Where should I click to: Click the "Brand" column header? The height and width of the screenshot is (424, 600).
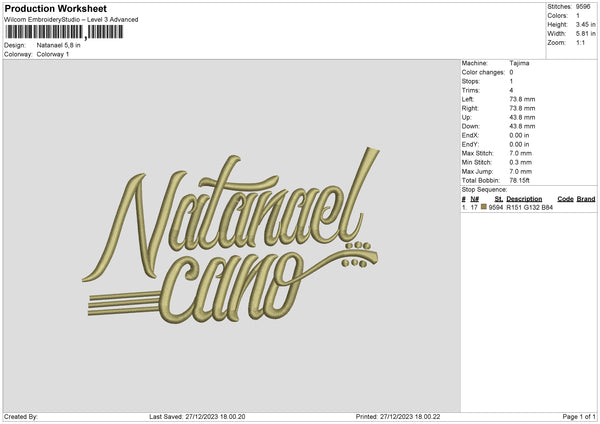click(x=586, y=199)
